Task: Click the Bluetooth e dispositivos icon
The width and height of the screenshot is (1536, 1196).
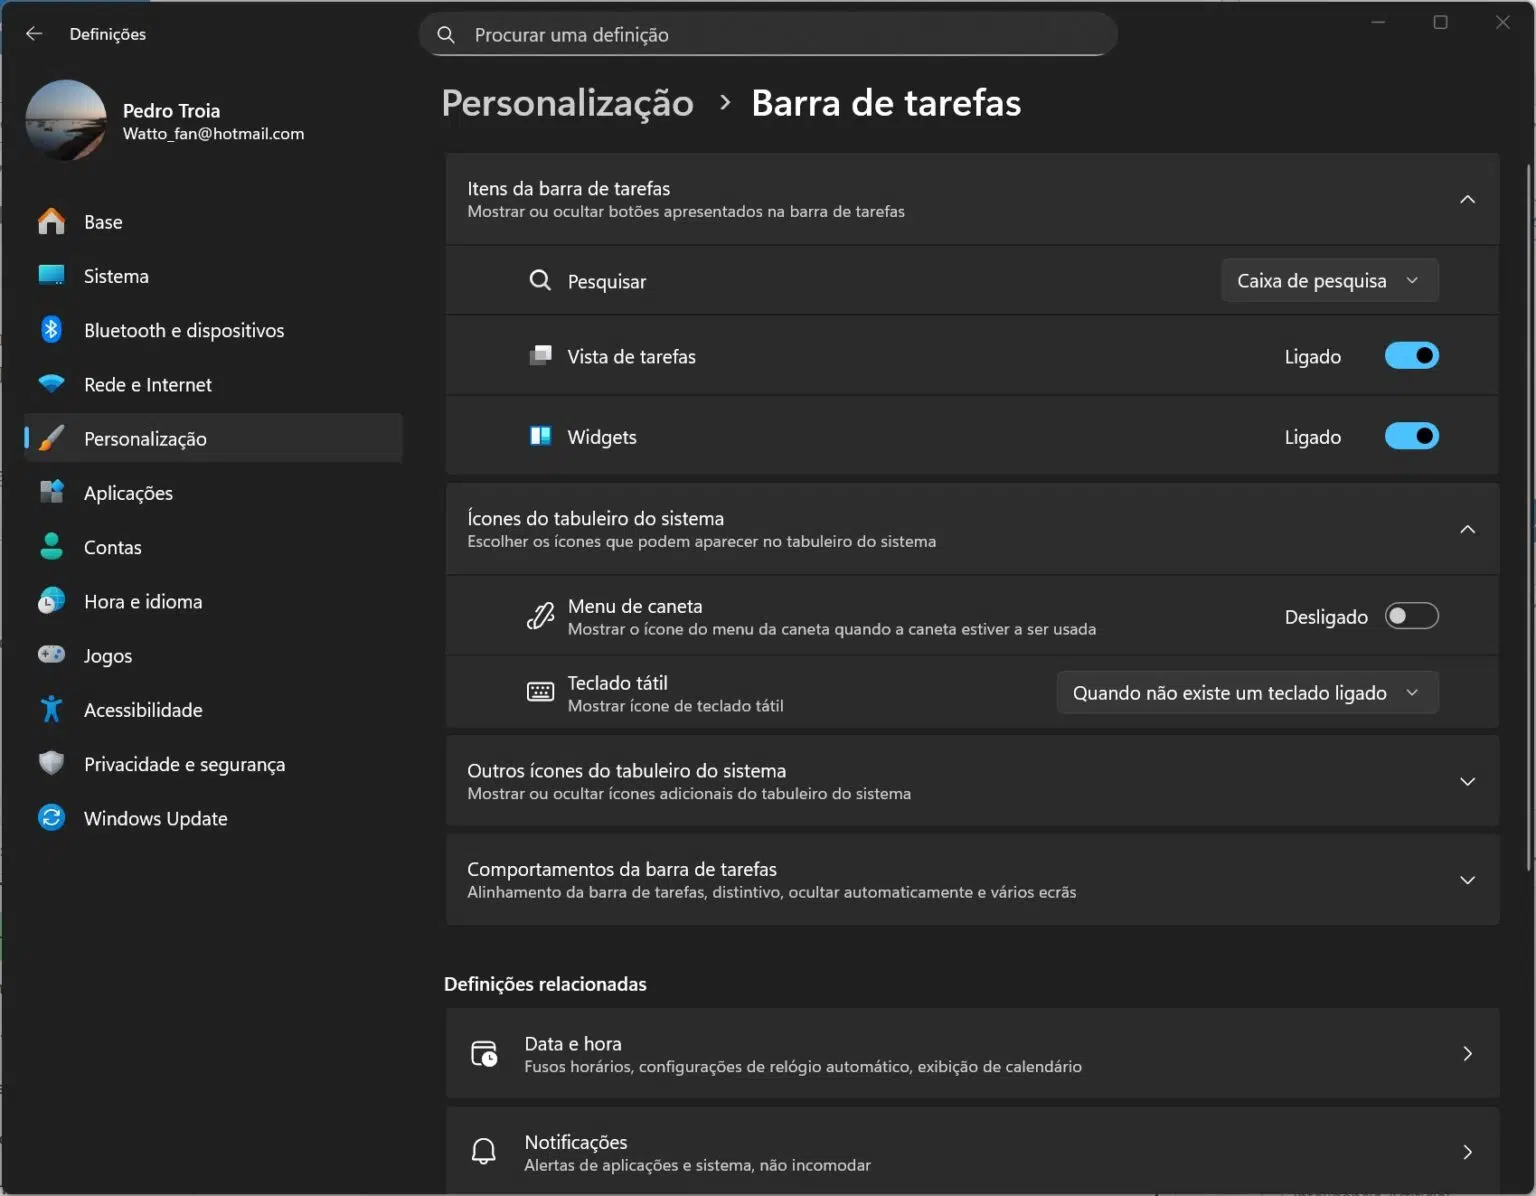Action: [x=51, y=330]
